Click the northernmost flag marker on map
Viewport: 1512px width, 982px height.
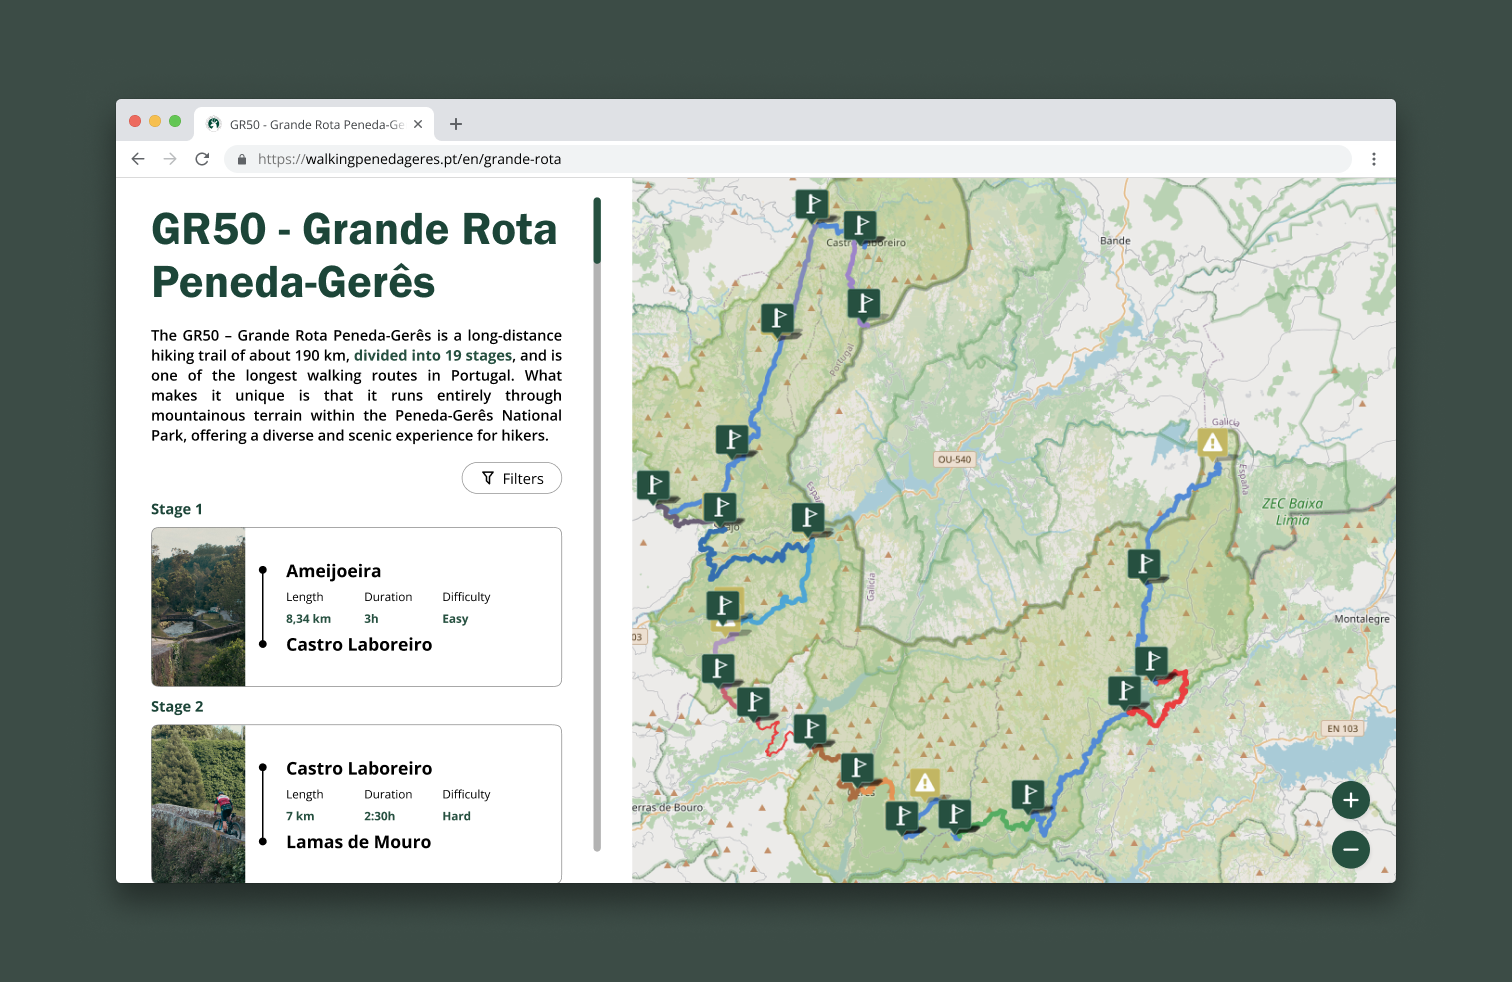811,204
